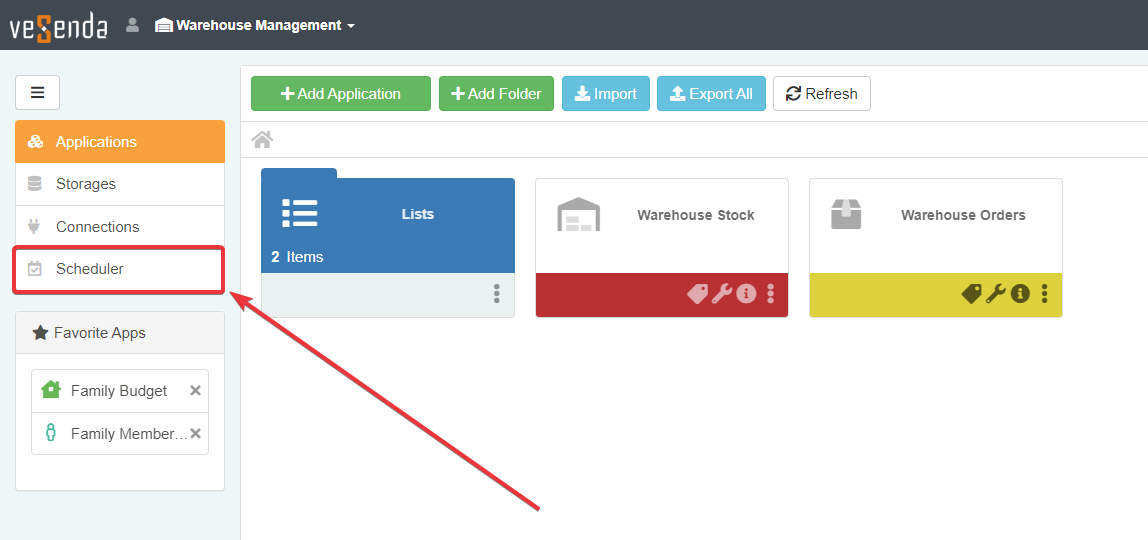
Task: Click the Add Application button
Action: click(340, 94)
